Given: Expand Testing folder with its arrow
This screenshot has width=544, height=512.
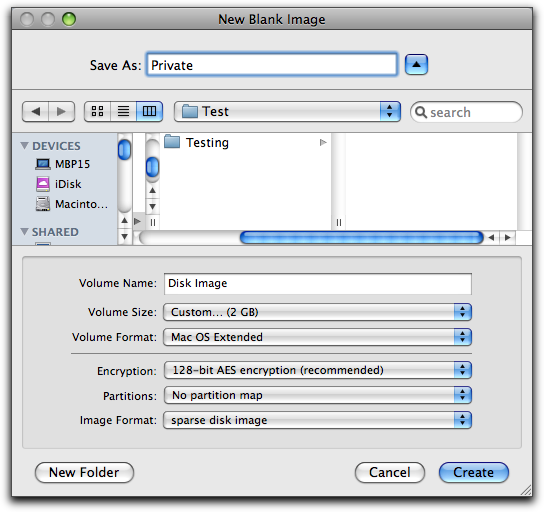Looking at the screenshot, I should (x=323, y=142).
